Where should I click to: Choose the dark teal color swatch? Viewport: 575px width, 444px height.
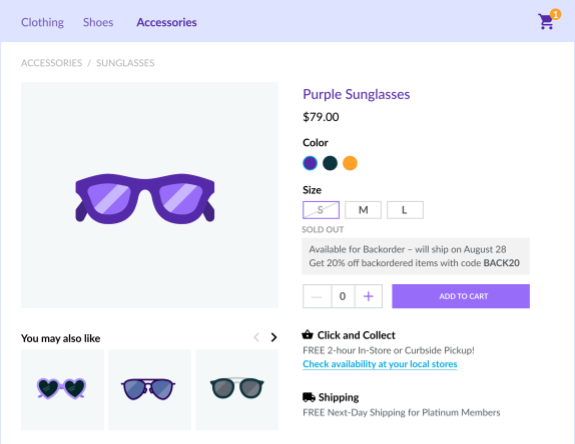(x=330, y=163)
